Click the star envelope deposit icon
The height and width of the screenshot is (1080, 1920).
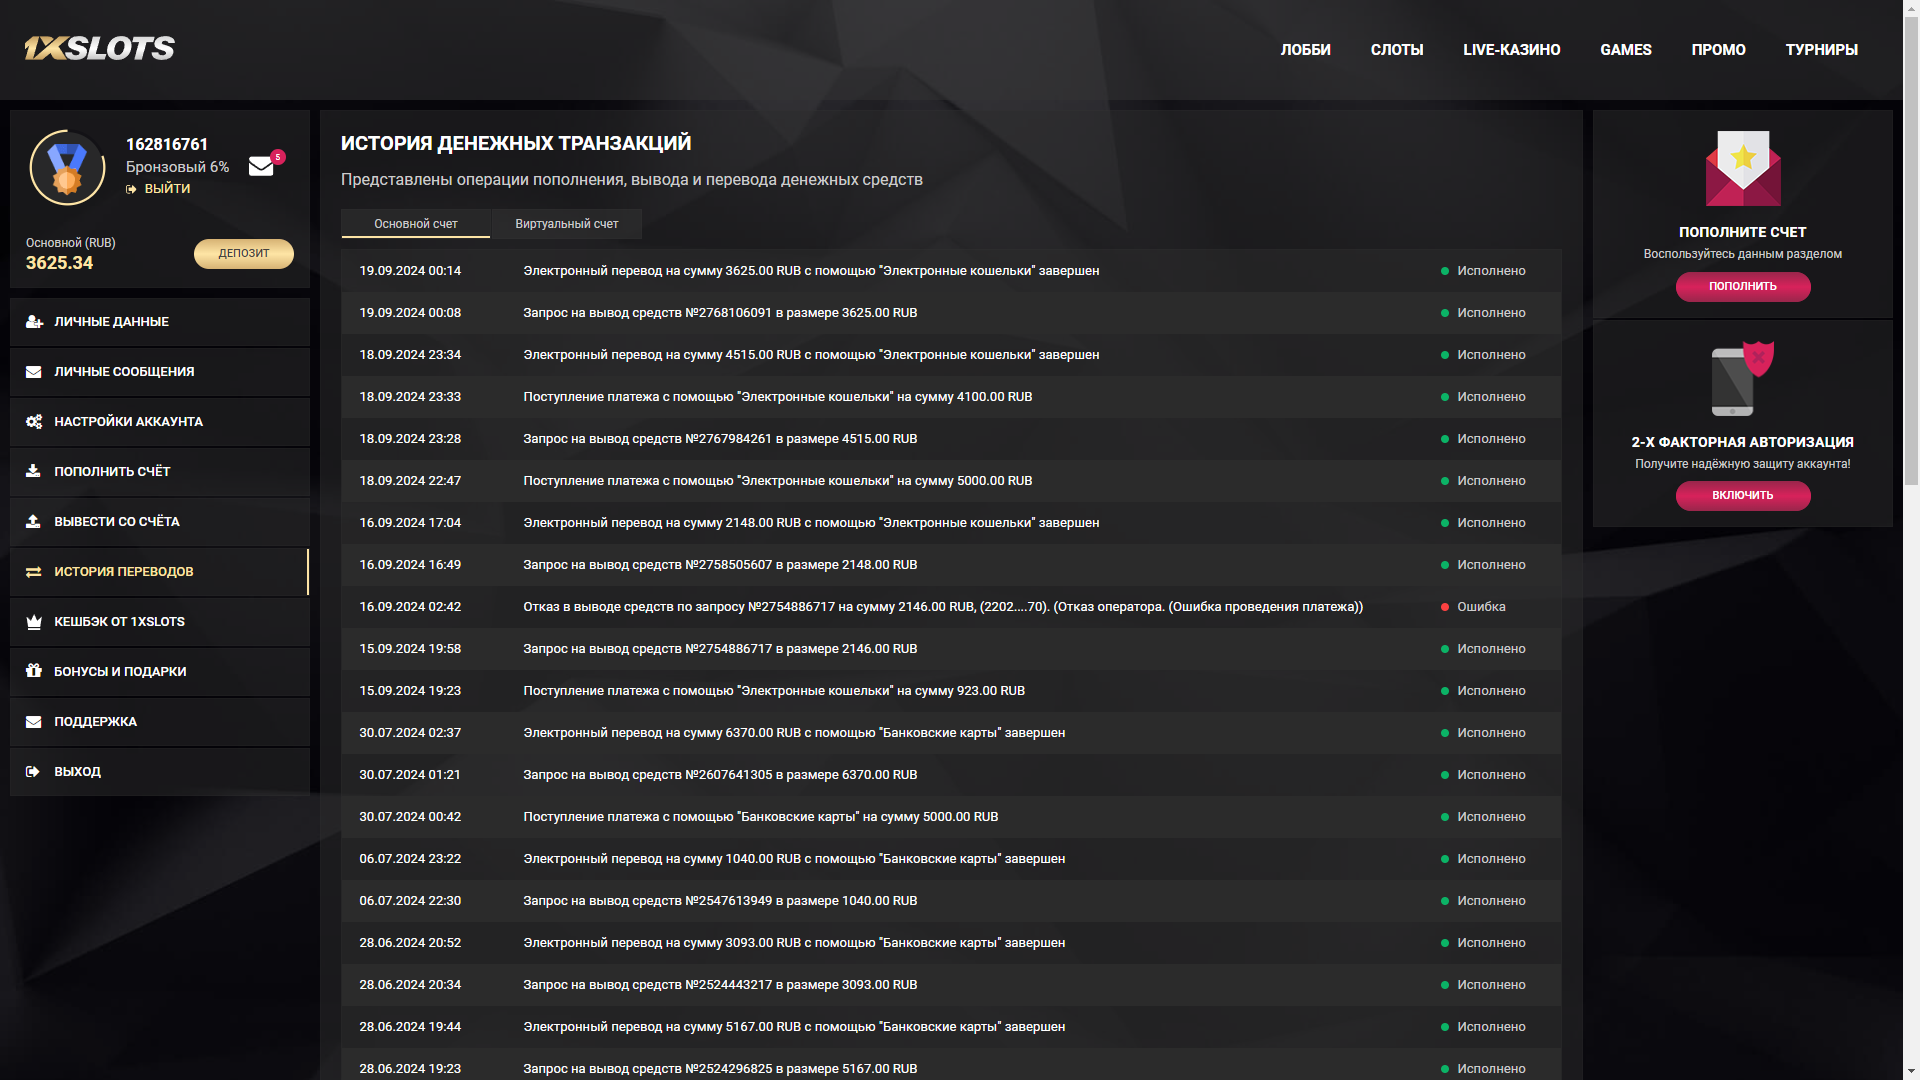[x=1742, y=168]
